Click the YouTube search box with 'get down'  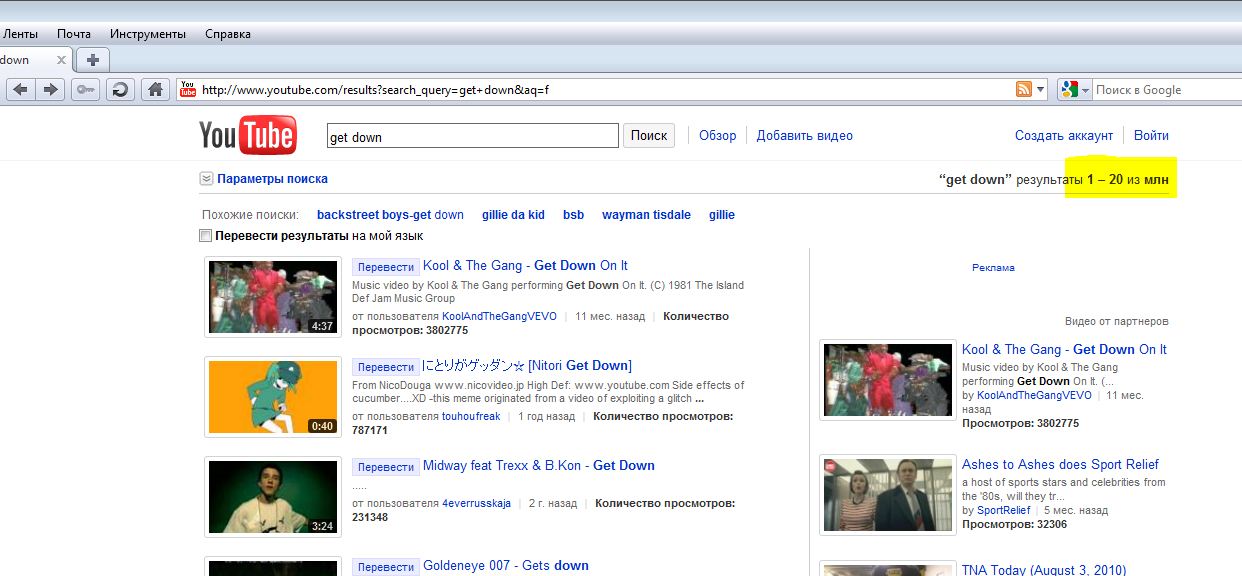point(473,136)
